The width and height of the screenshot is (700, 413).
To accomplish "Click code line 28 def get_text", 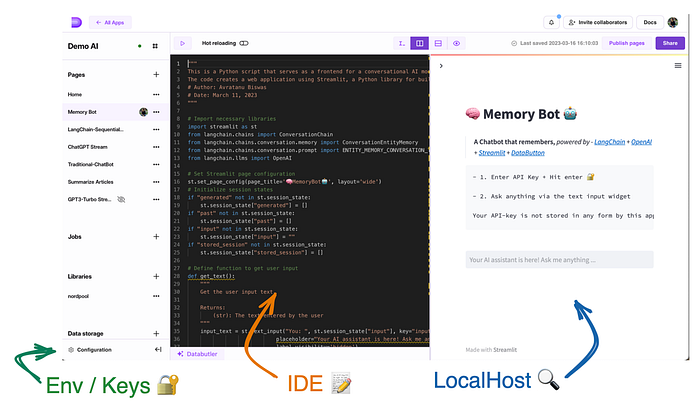I will tap(211, 276).
